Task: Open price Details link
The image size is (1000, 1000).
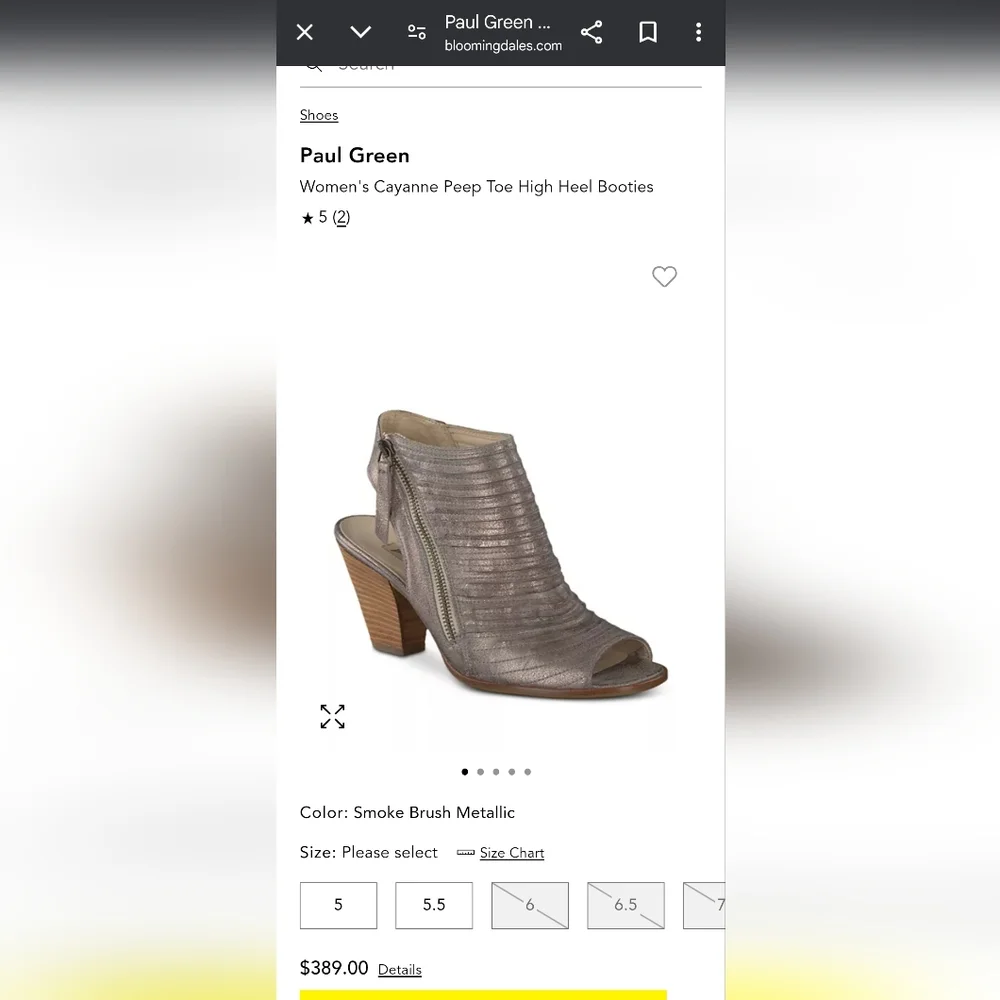Action: [400, 970]
